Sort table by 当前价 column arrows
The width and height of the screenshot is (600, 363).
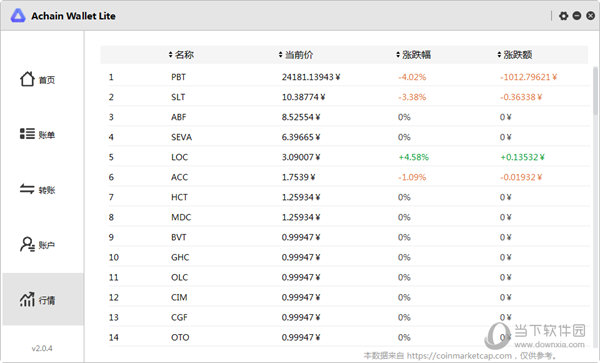(x=280, y=55)
